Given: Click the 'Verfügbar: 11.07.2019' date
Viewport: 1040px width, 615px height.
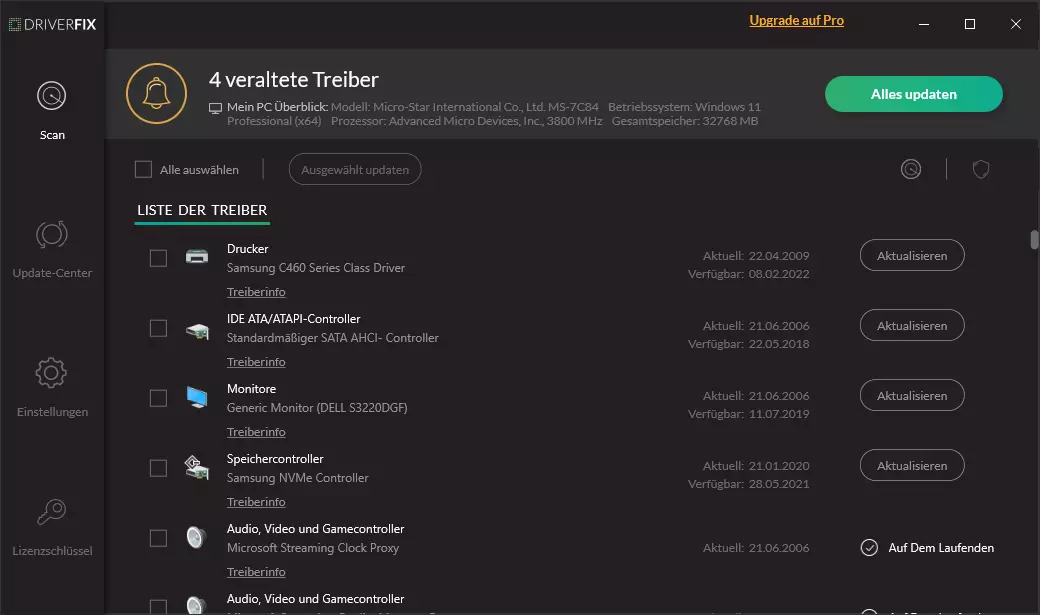Looking at the screenshot, I should (x=748, y=414).
